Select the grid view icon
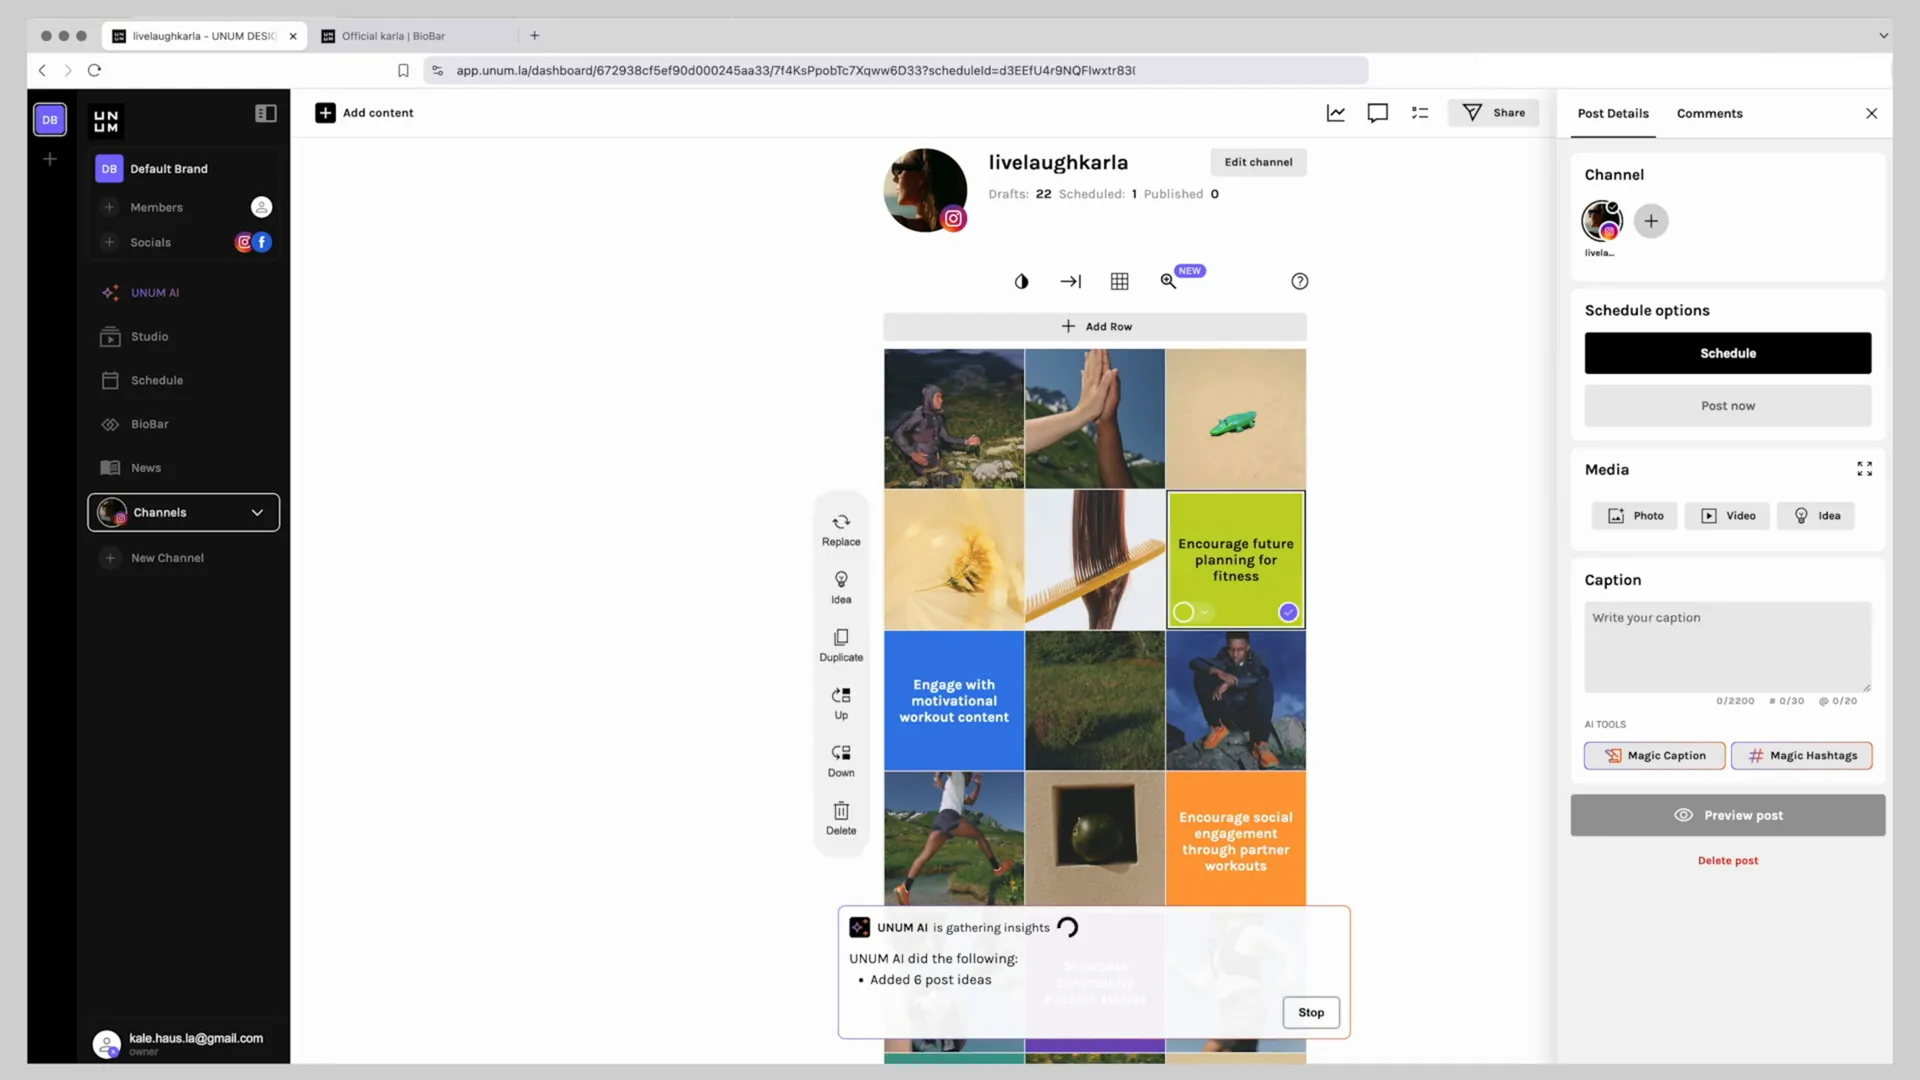The width and height of the screenshot is (1920, 1080). 1118,281
